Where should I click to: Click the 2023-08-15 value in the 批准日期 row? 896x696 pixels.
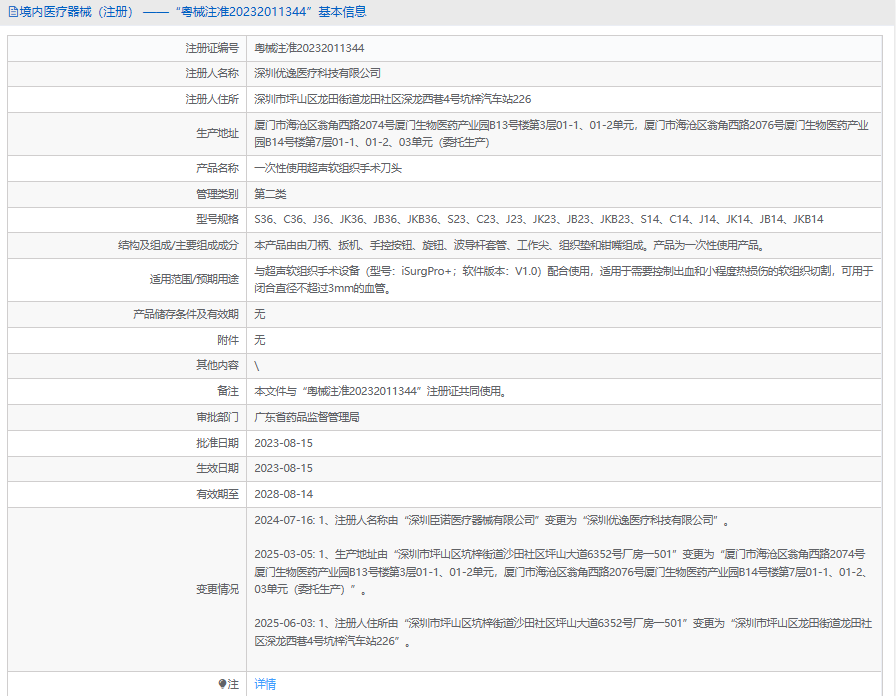283,443
